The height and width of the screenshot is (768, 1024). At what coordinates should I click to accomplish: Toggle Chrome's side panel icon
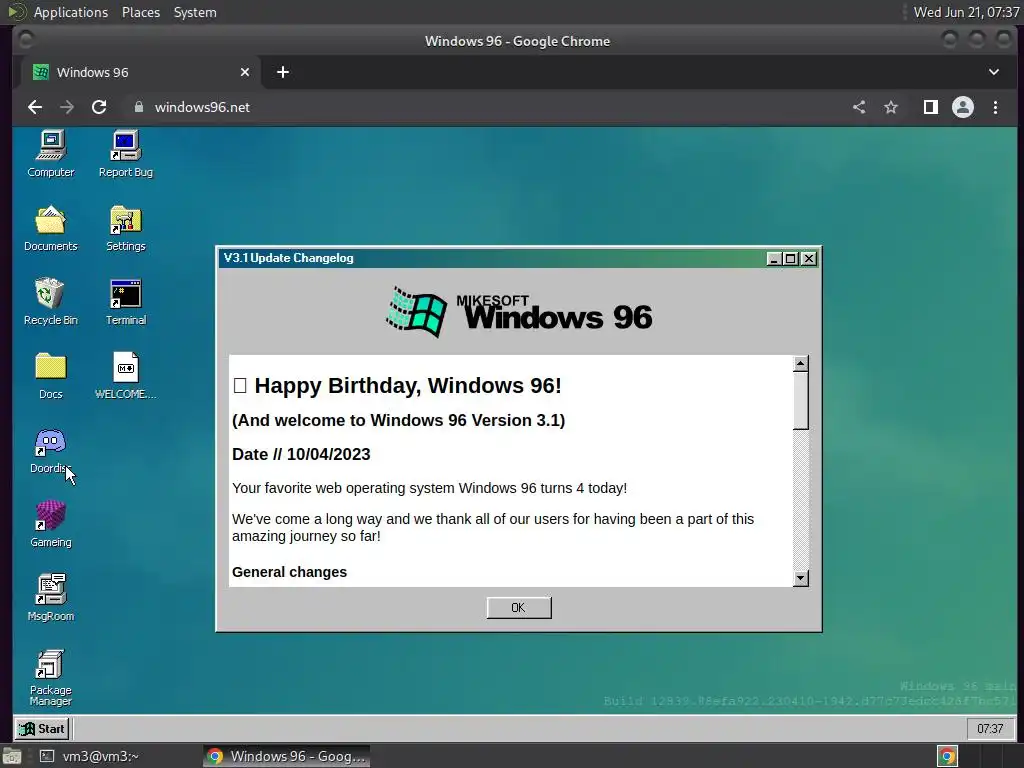931,107
